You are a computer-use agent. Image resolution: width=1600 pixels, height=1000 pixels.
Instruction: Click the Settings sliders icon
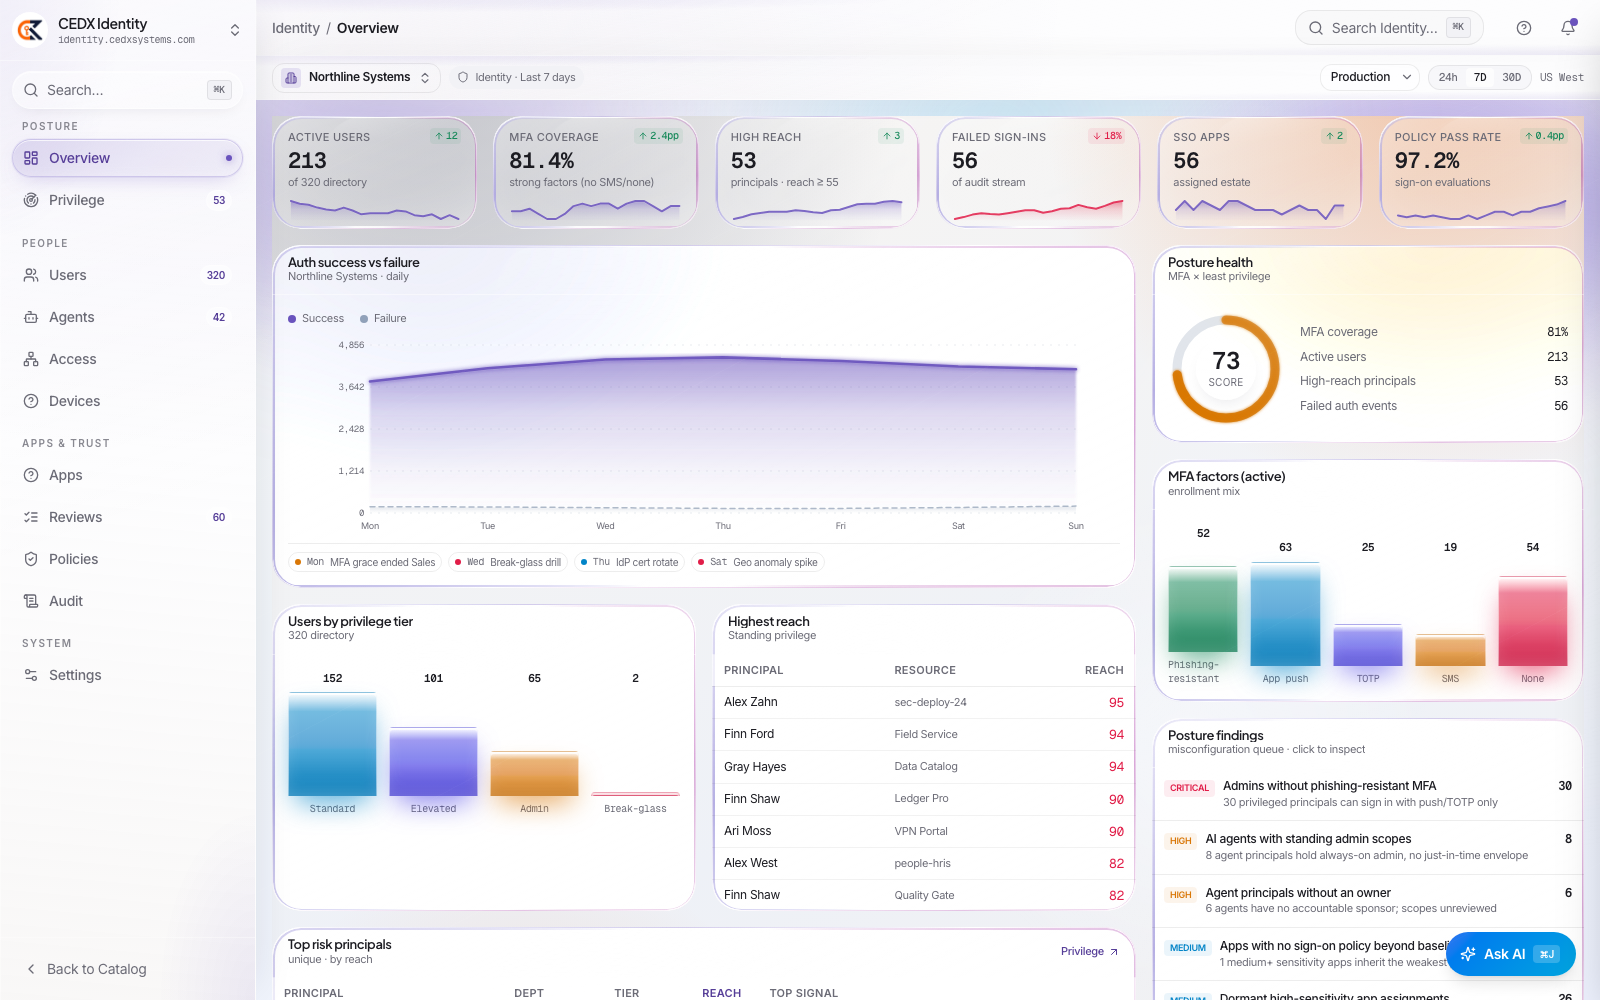[x=31, y=675]
